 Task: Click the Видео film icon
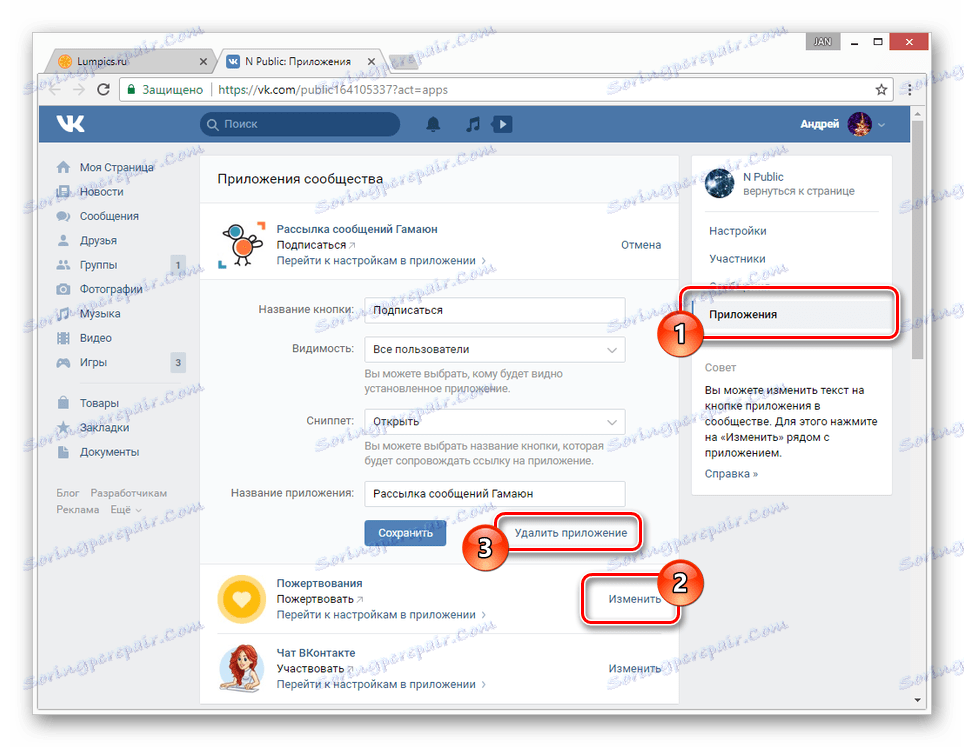(x=63, y=338)
